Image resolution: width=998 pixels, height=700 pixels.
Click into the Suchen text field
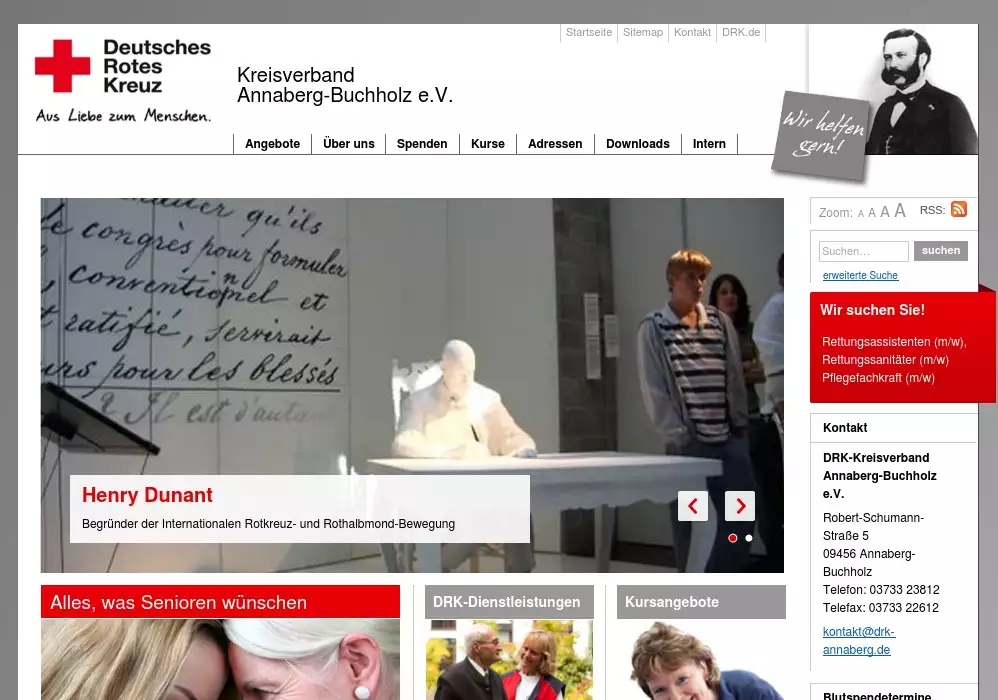tap(863, 252)
